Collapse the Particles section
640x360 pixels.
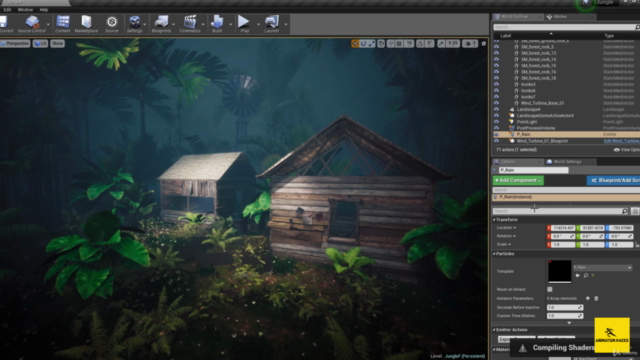(494, 254)
